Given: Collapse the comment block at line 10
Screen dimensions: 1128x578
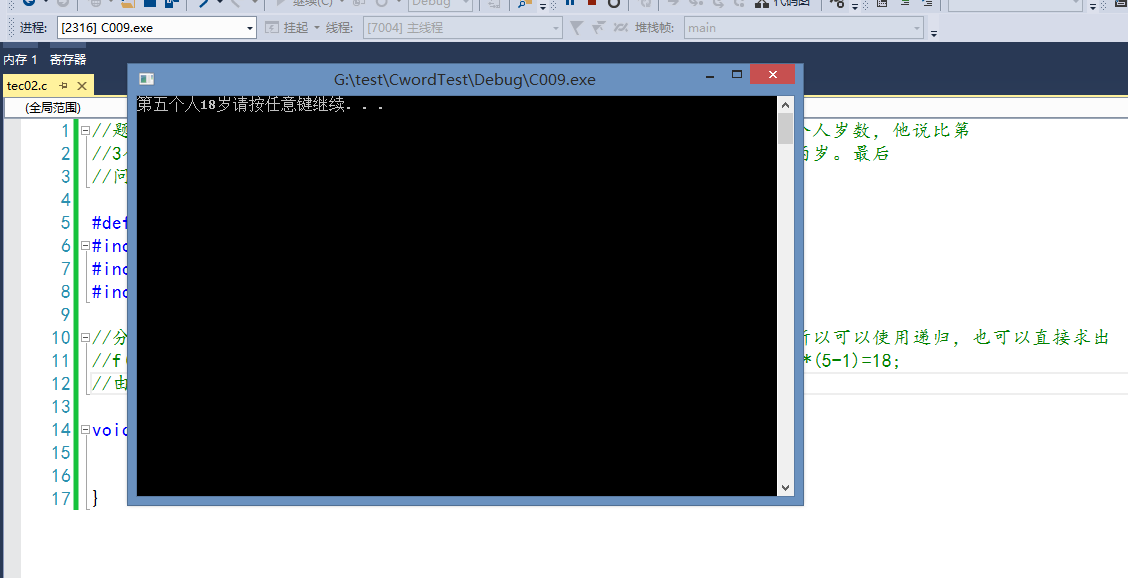Looking at the screenshot, I should 85,337.
